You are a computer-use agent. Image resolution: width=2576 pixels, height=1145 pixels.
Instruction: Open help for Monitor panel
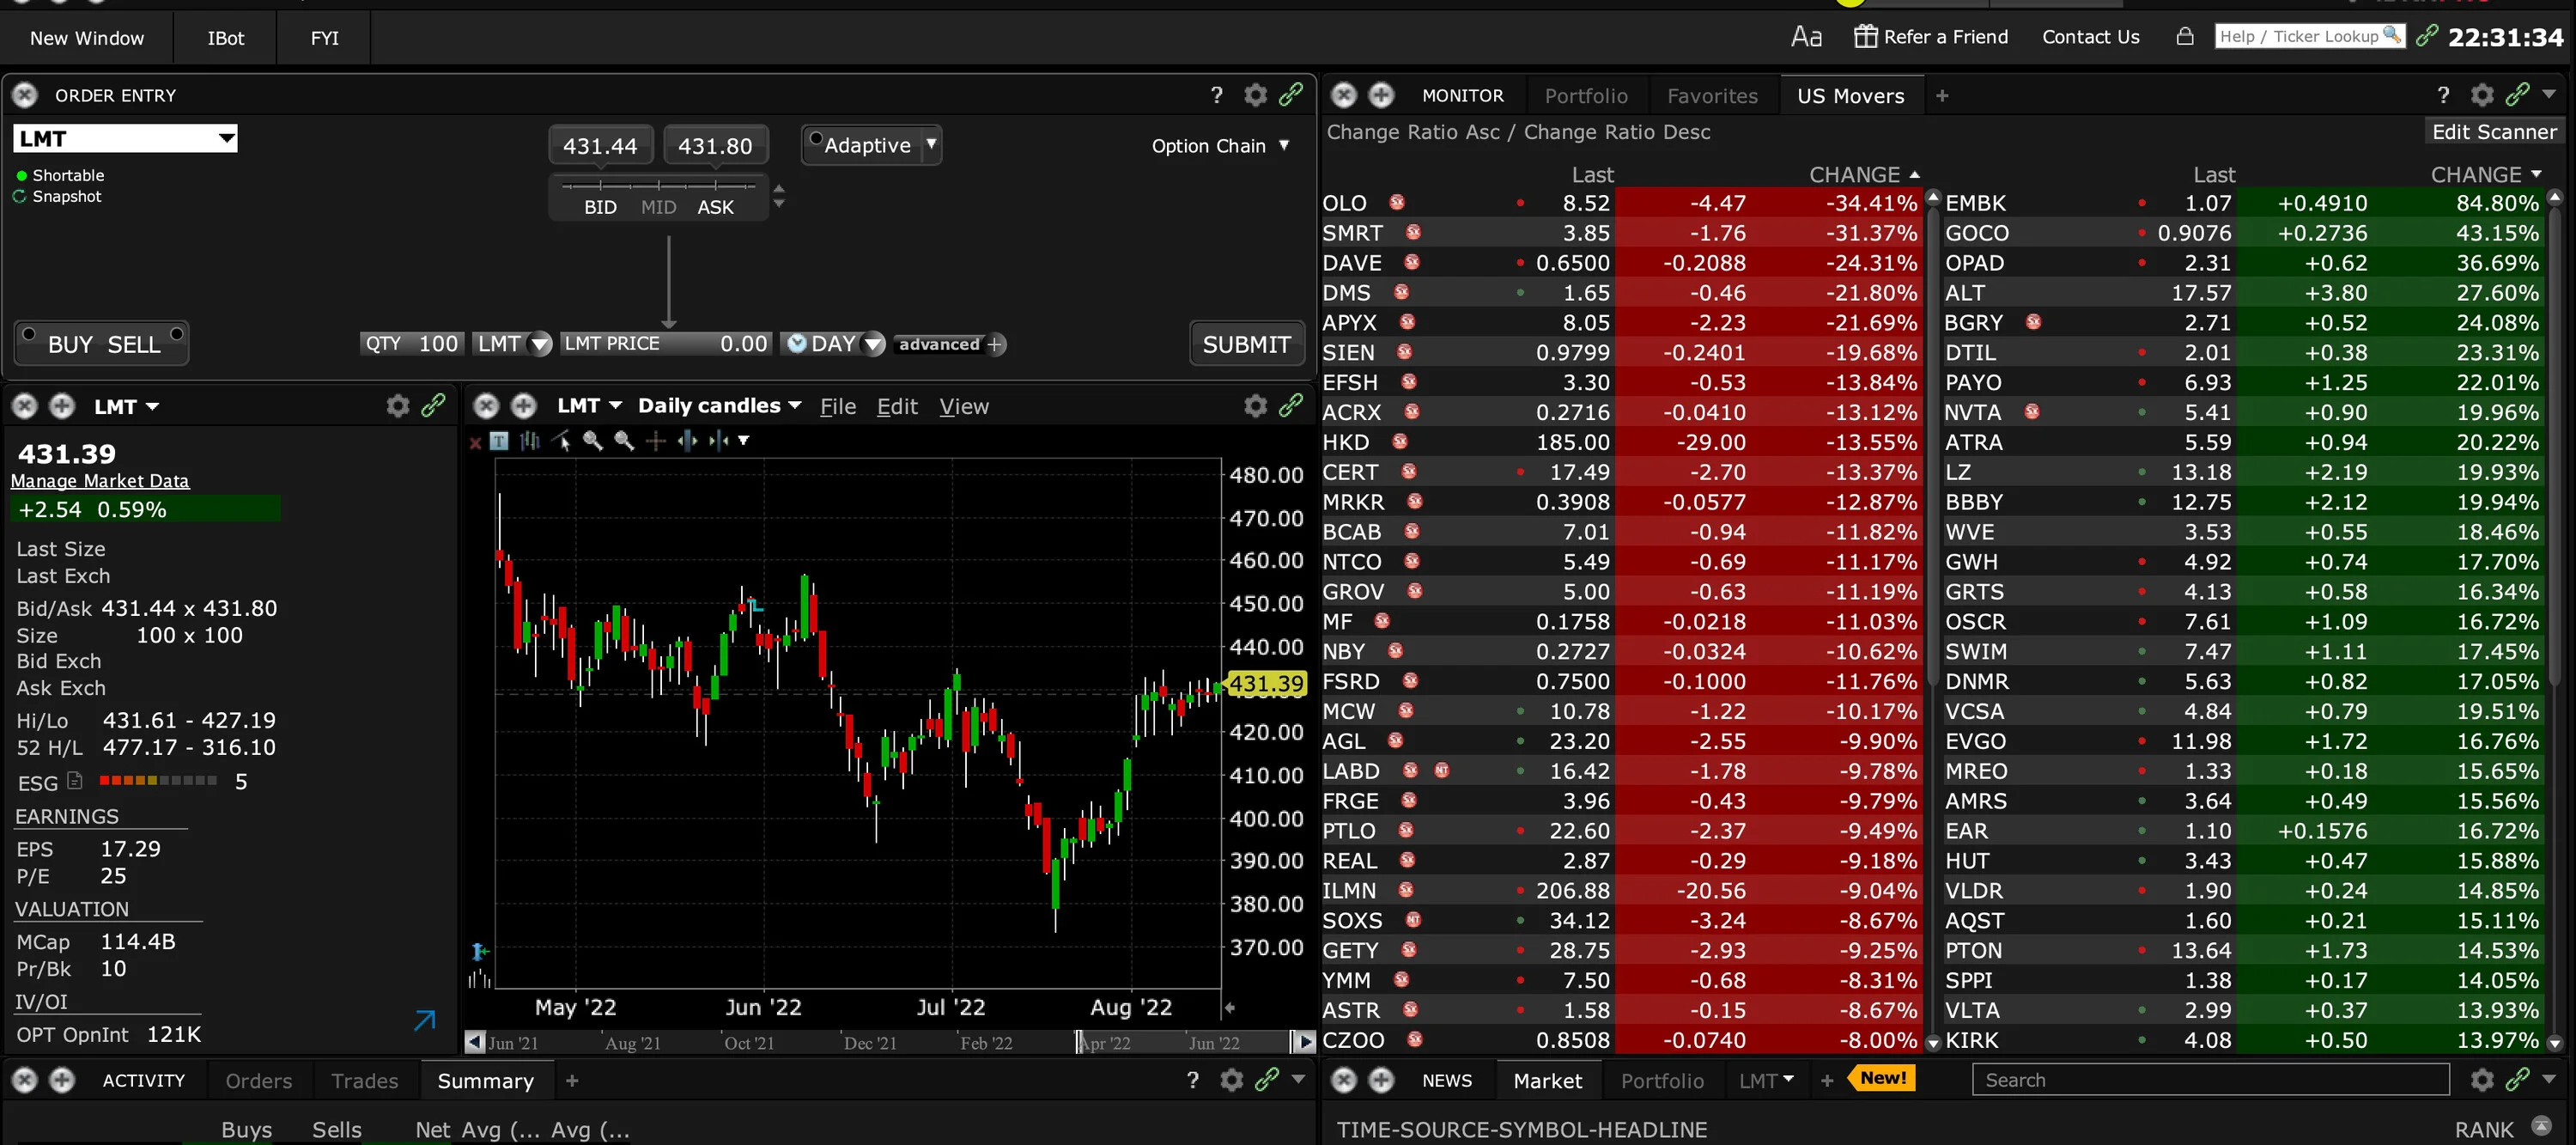pos(2443,95)
